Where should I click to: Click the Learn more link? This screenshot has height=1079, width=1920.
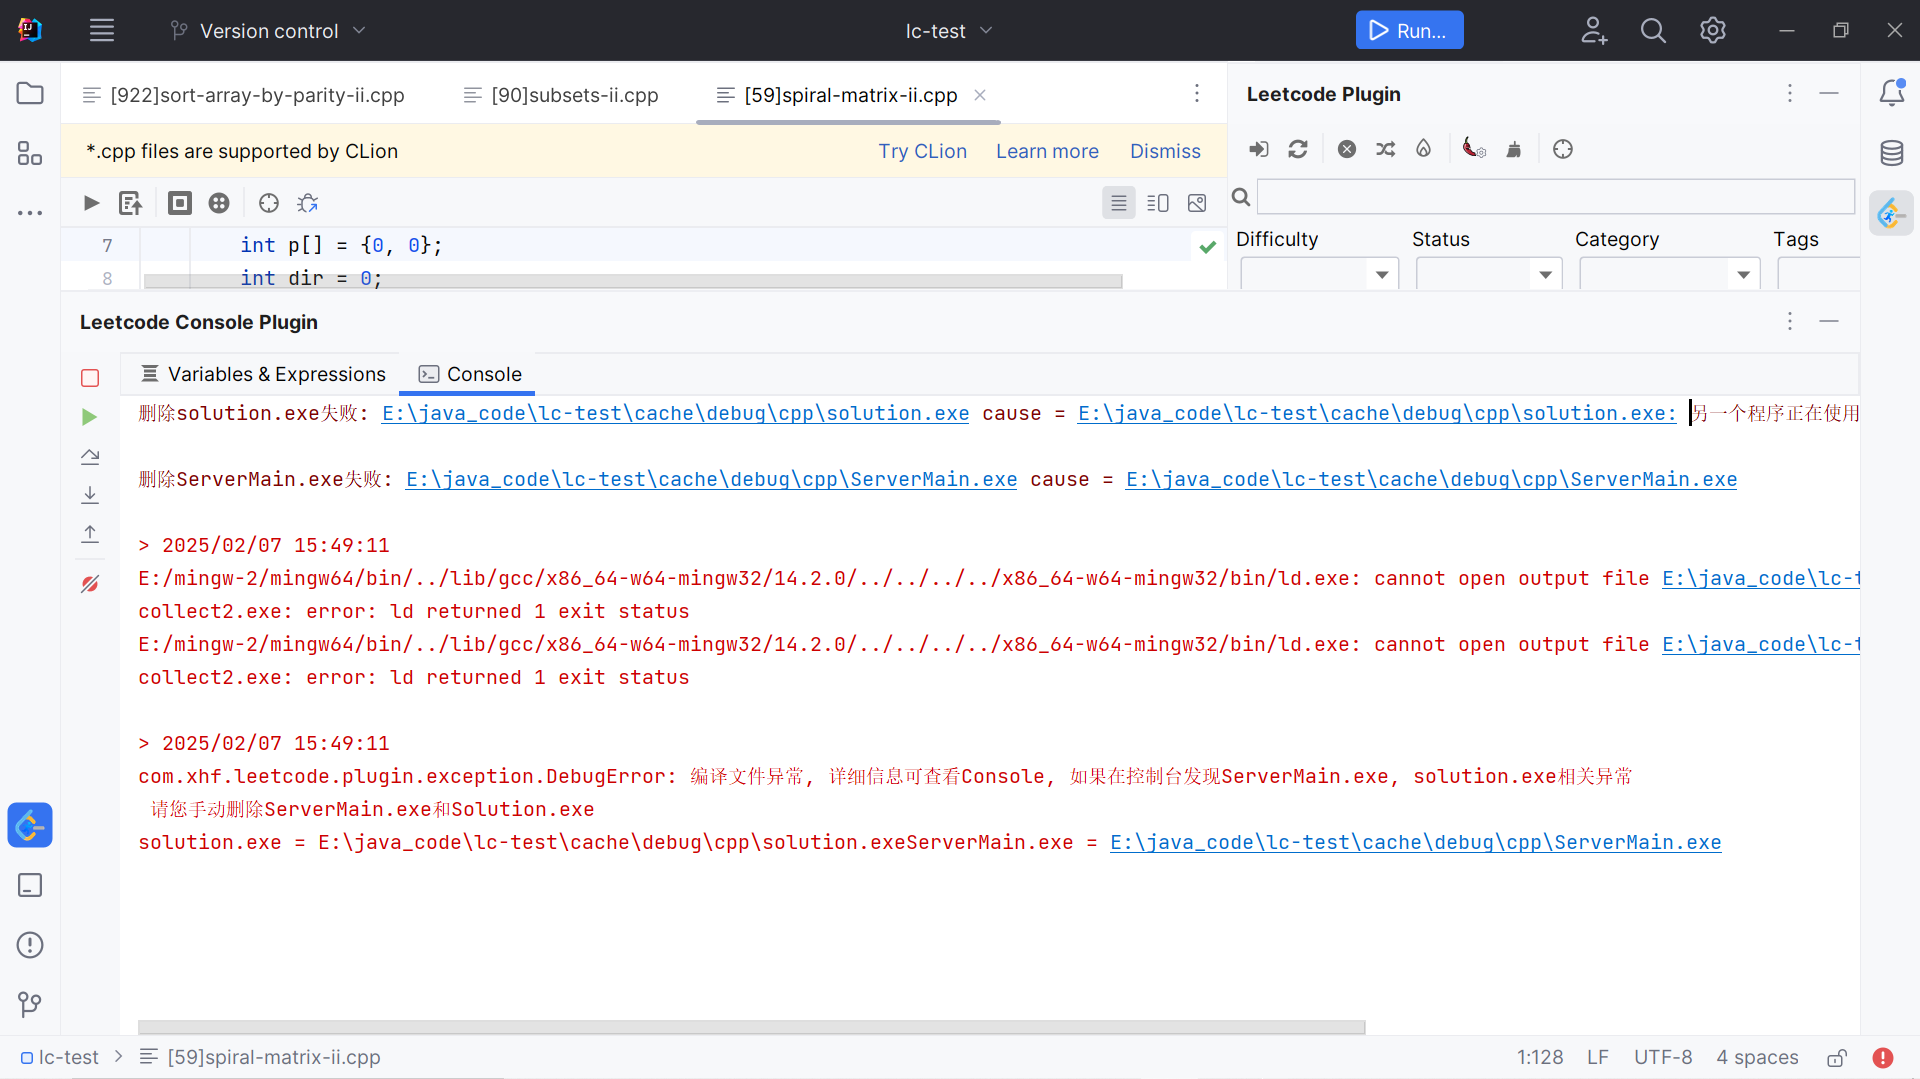[1047, 151]
